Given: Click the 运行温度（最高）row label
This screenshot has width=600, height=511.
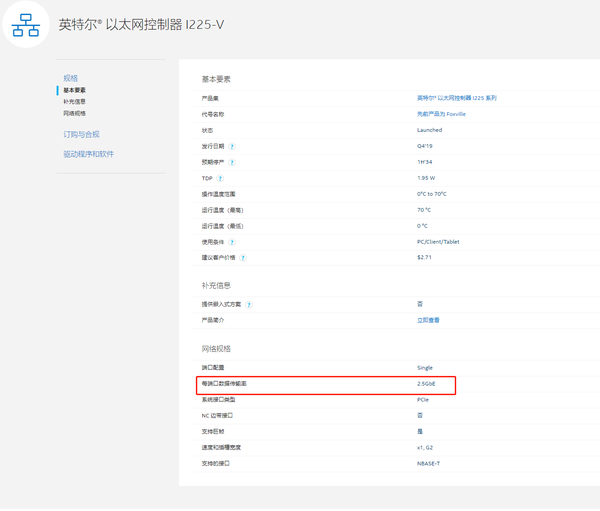Looking at the screenshot, I should (x=222, y=211).
